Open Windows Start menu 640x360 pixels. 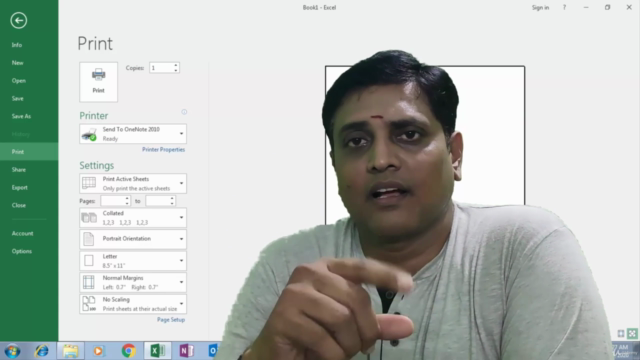(12, 351)
